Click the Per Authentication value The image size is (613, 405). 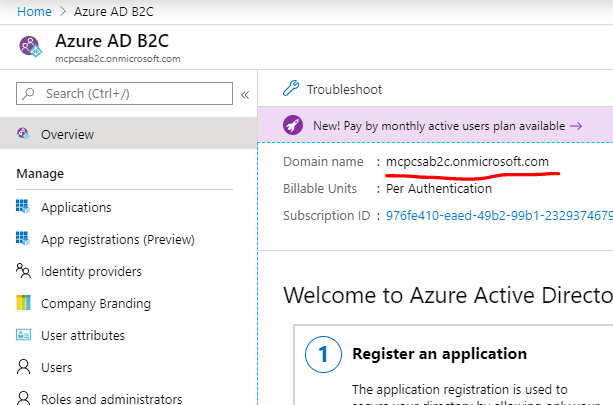coord(439,188)
